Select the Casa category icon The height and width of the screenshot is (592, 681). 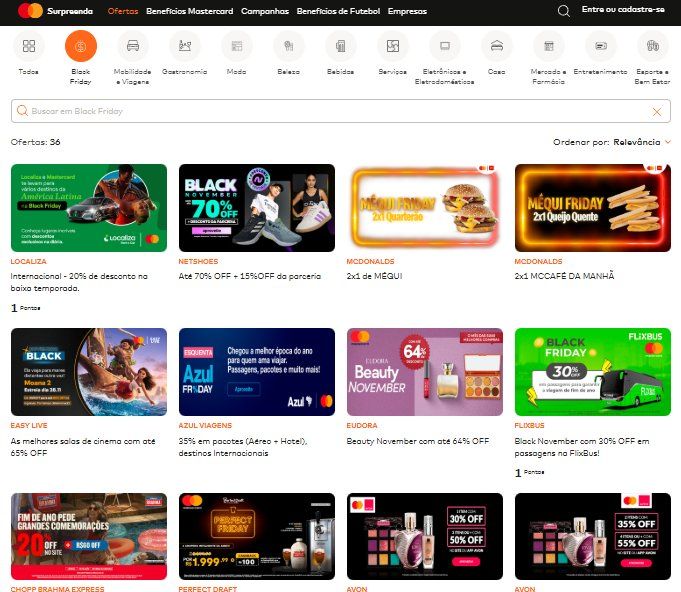point(496,46)
